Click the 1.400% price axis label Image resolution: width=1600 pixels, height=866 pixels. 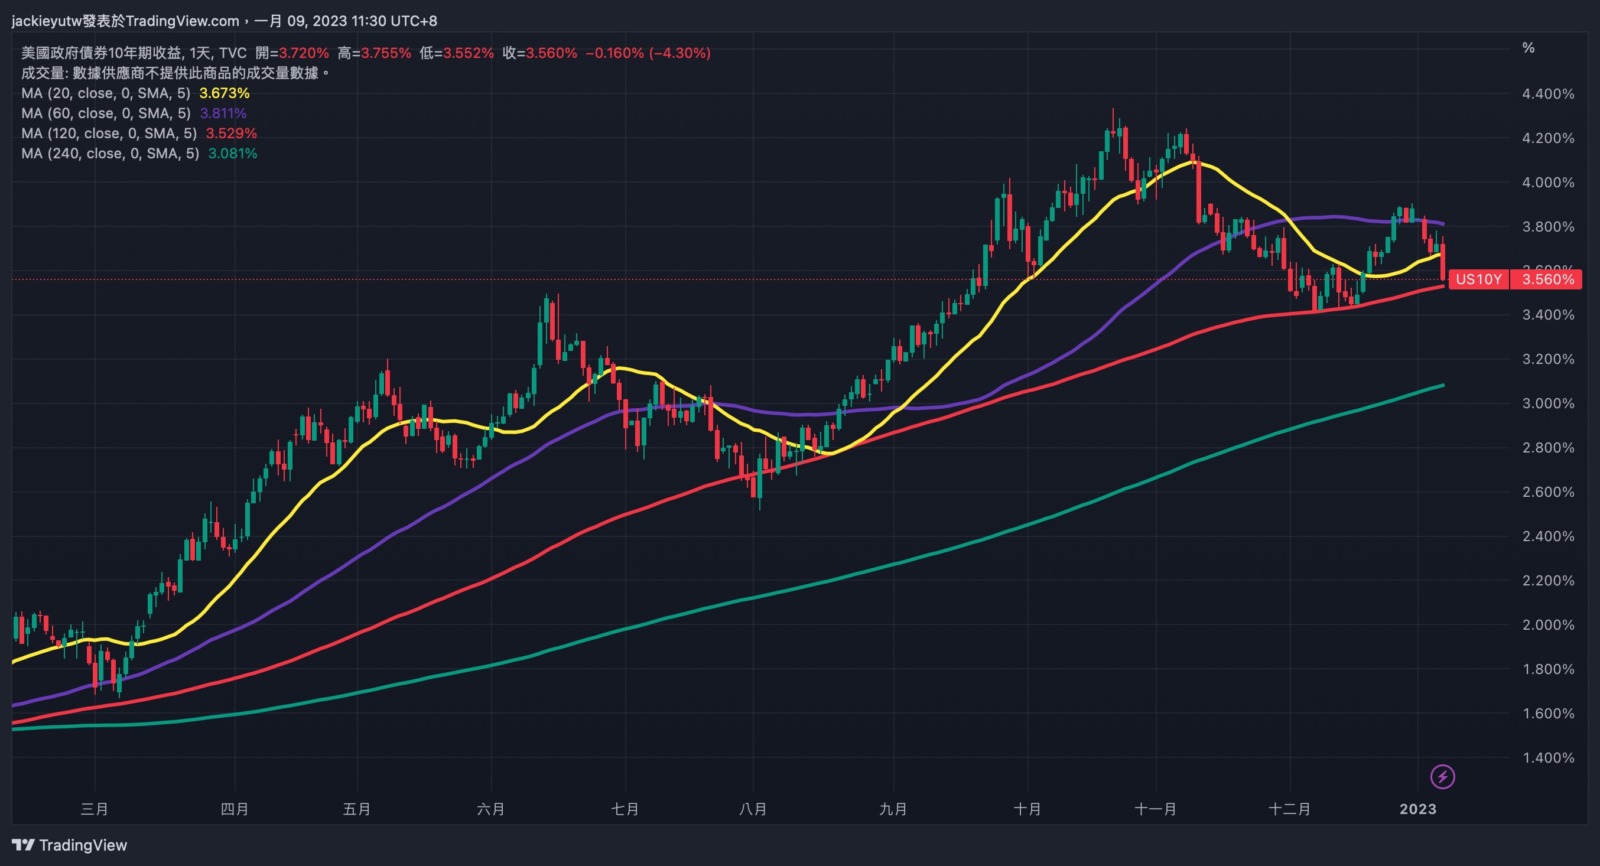click(1547, 758)
